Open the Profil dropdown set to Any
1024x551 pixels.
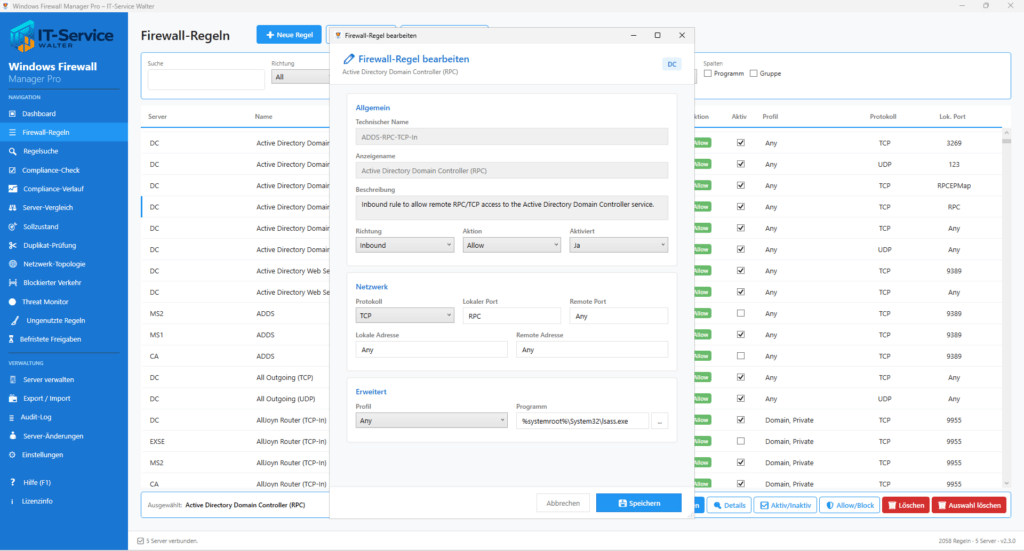pos(431,421)
